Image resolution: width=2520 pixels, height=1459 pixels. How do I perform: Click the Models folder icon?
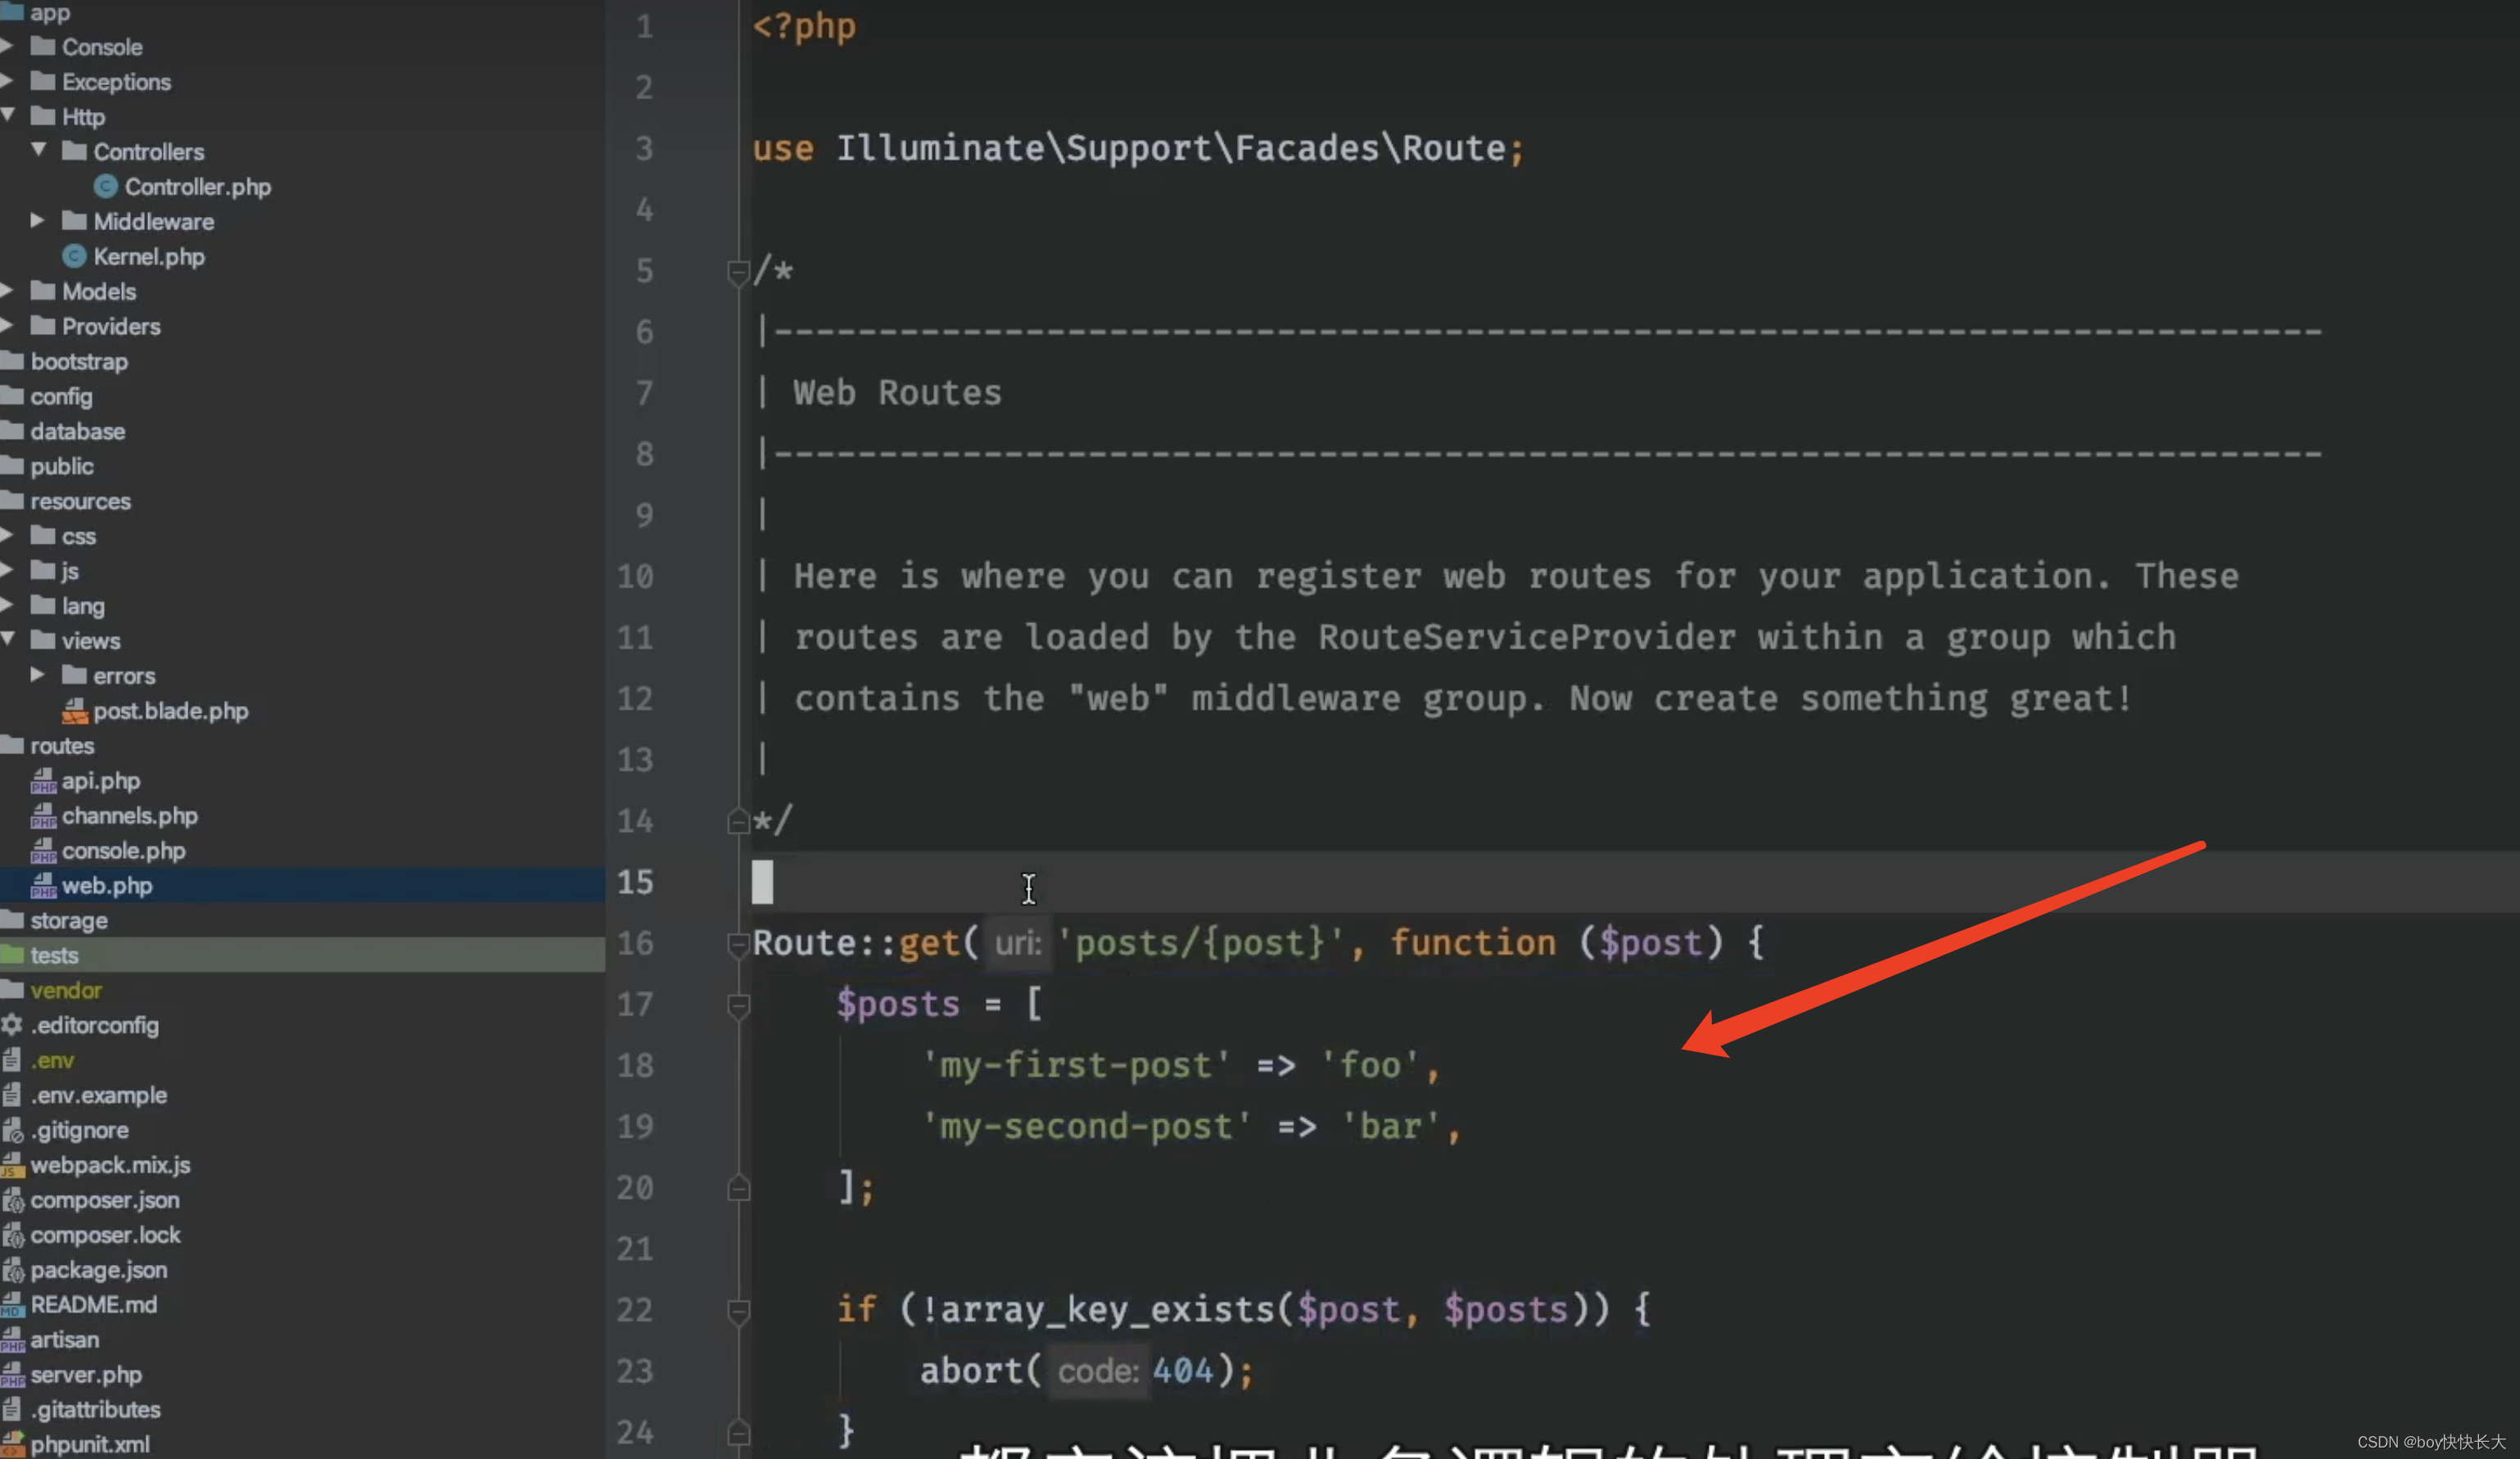(x=43, y=290)
